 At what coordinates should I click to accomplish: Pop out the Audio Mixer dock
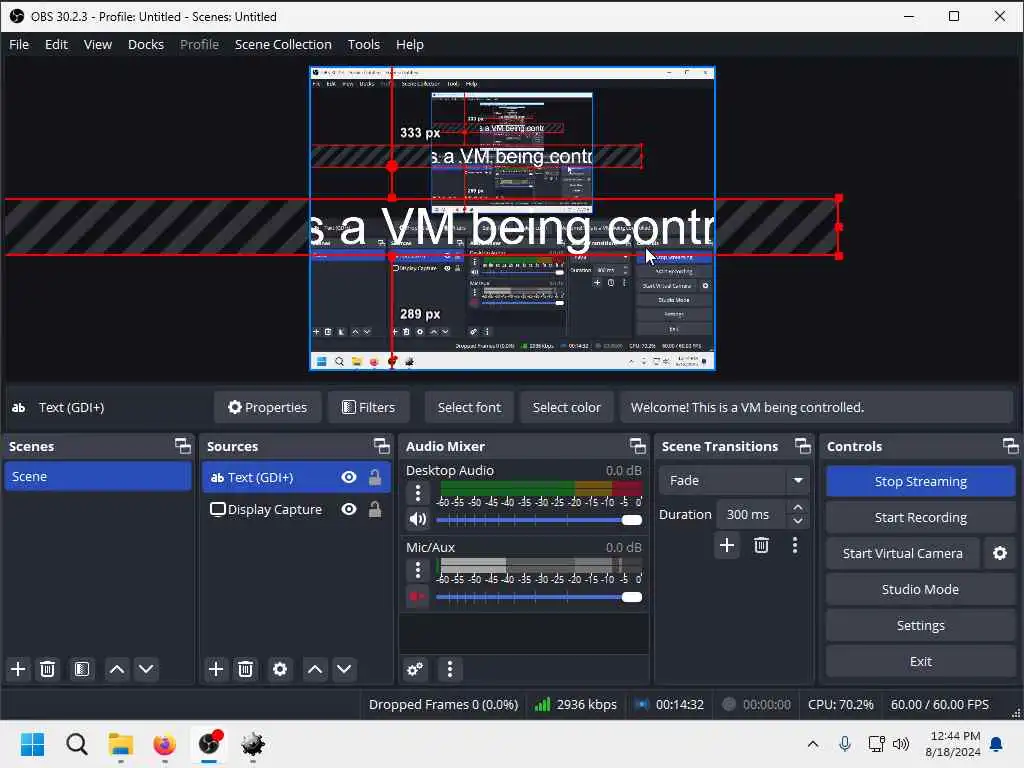point(637,446)
